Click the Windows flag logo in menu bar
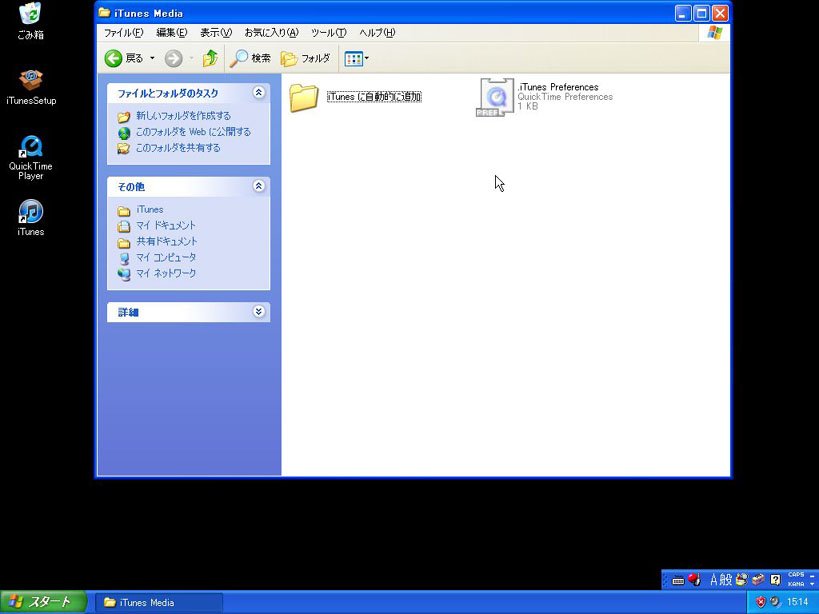 pos(715,32)
